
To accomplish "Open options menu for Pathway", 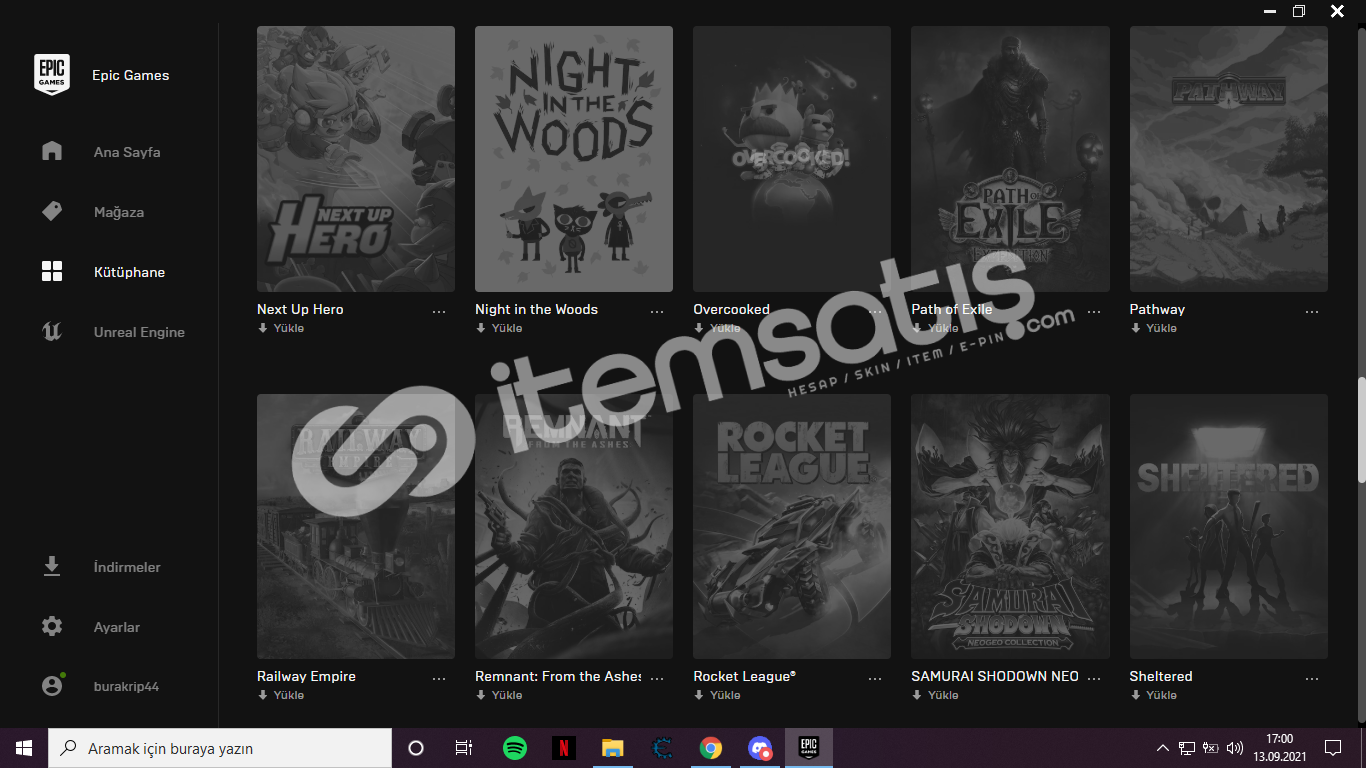I will (1312, 311).
